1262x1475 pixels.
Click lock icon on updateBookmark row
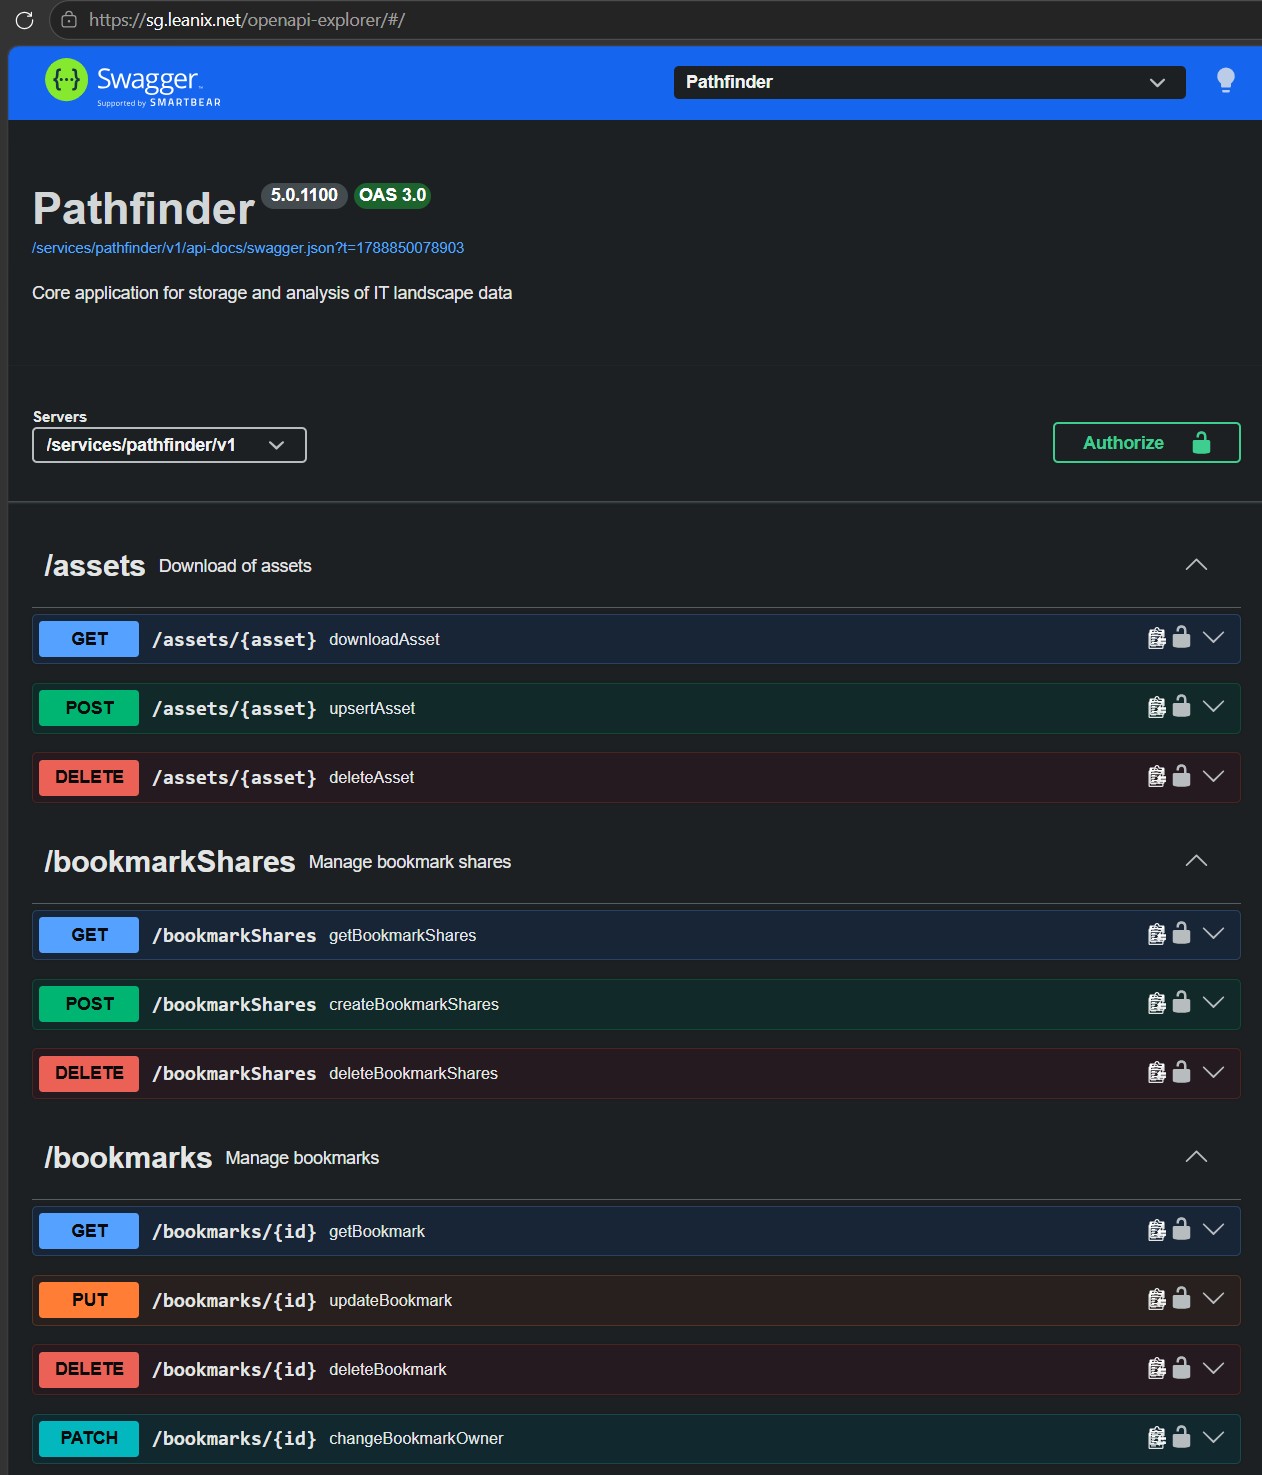tap(1181, 1298)
